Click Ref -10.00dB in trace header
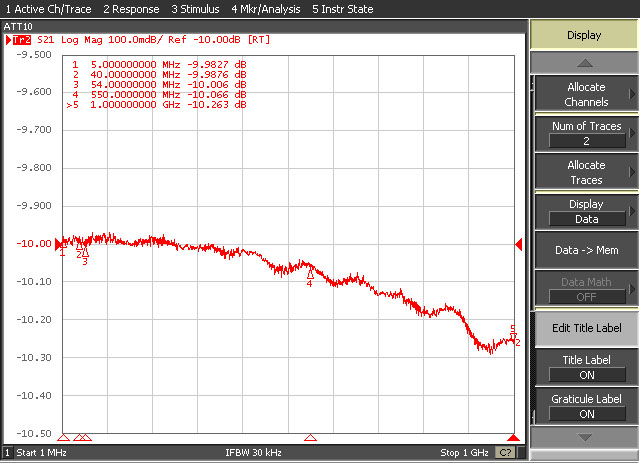This screenshot has width=640, height=463. click(204, 40)
